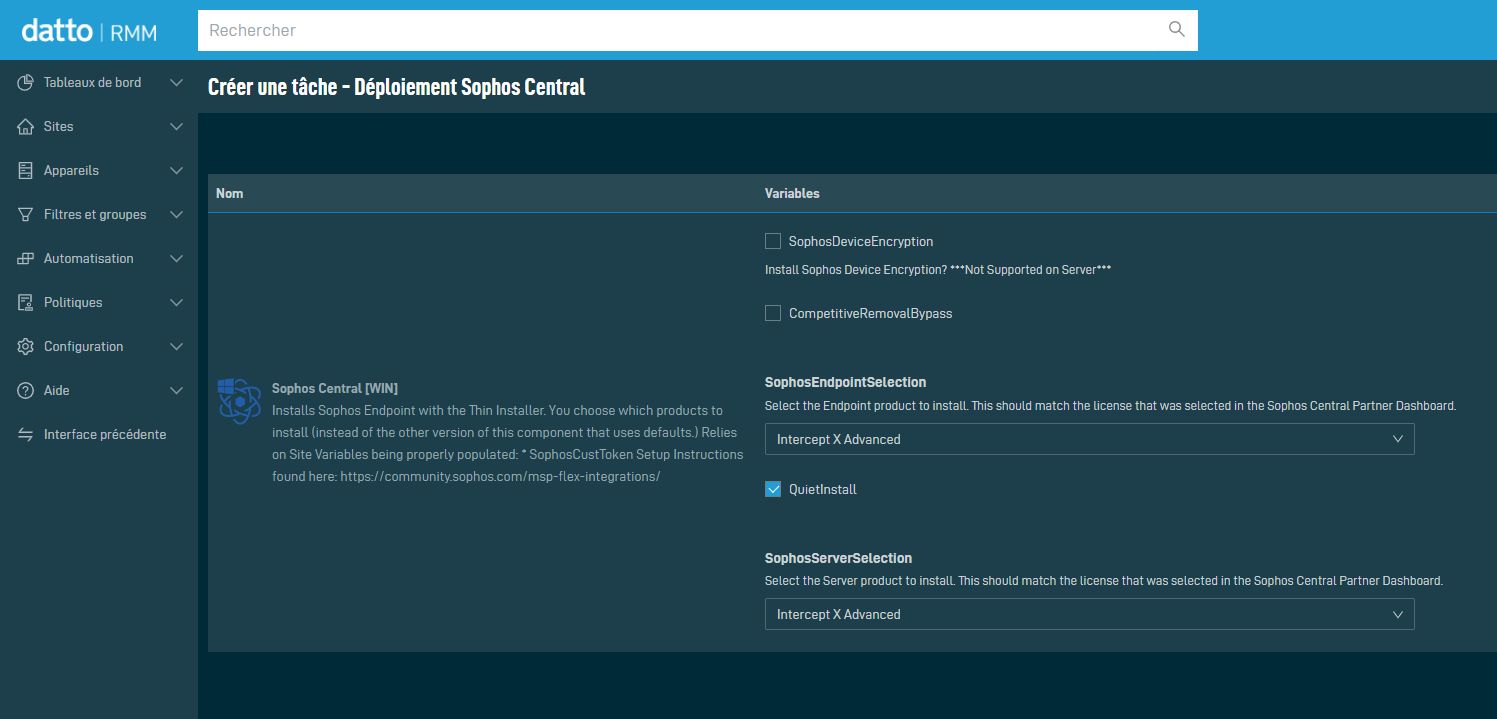This screenshot has height=719, width=1497.
Task: Click the SophosEndpointSelection label
Action: coord(845,382)
